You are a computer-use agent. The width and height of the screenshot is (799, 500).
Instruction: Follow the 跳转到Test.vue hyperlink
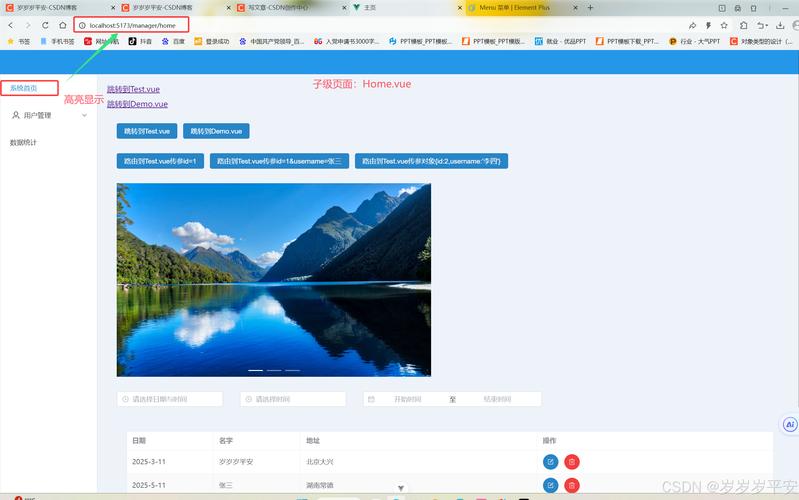(133, 89)
